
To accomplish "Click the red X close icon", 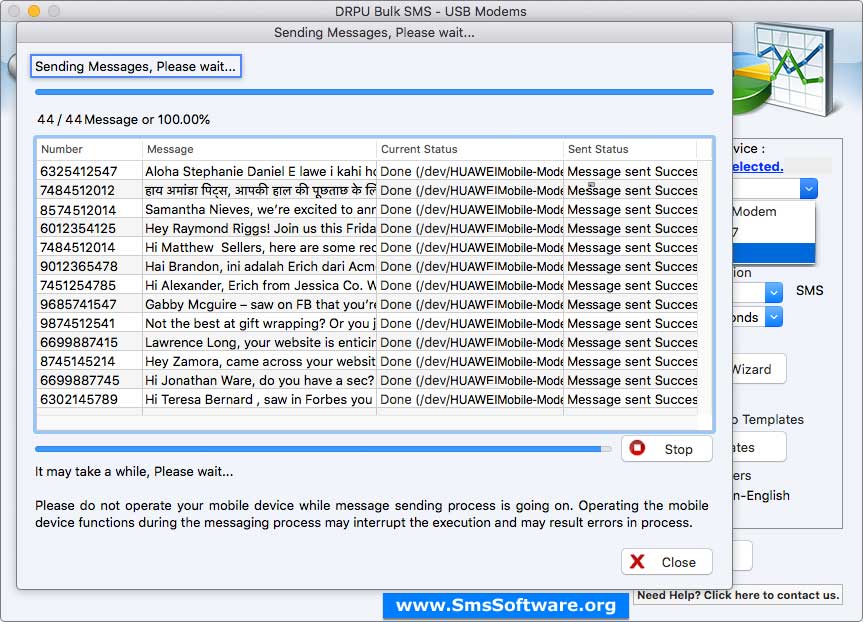I will (x=637, y=561).
